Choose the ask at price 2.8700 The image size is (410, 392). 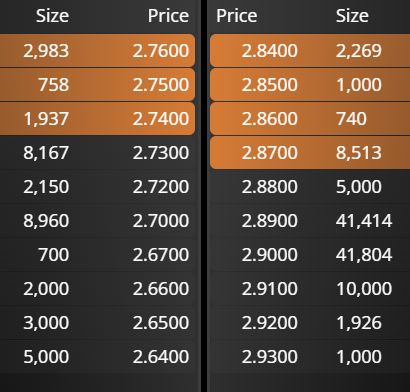click(310, 153)
